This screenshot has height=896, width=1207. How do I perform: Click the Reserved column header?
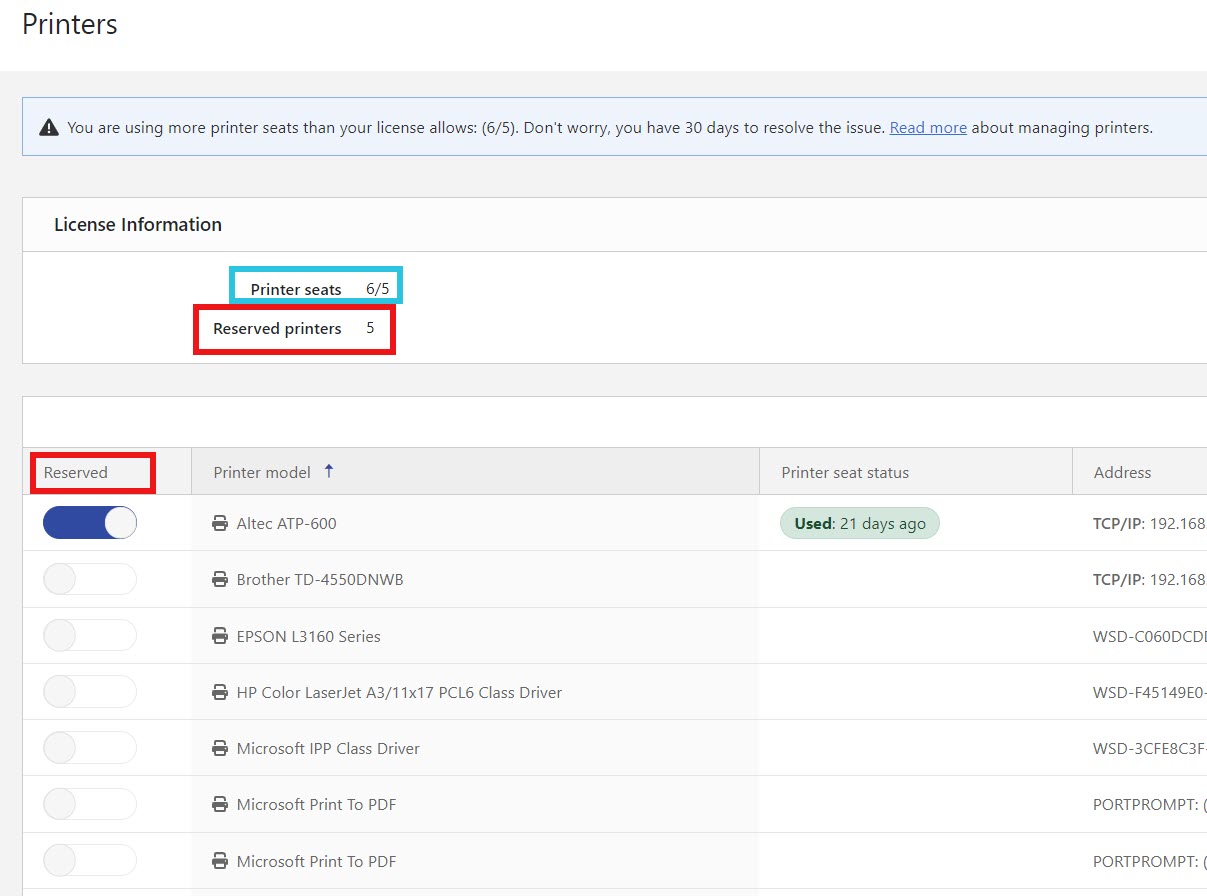(x=76, y=472)
